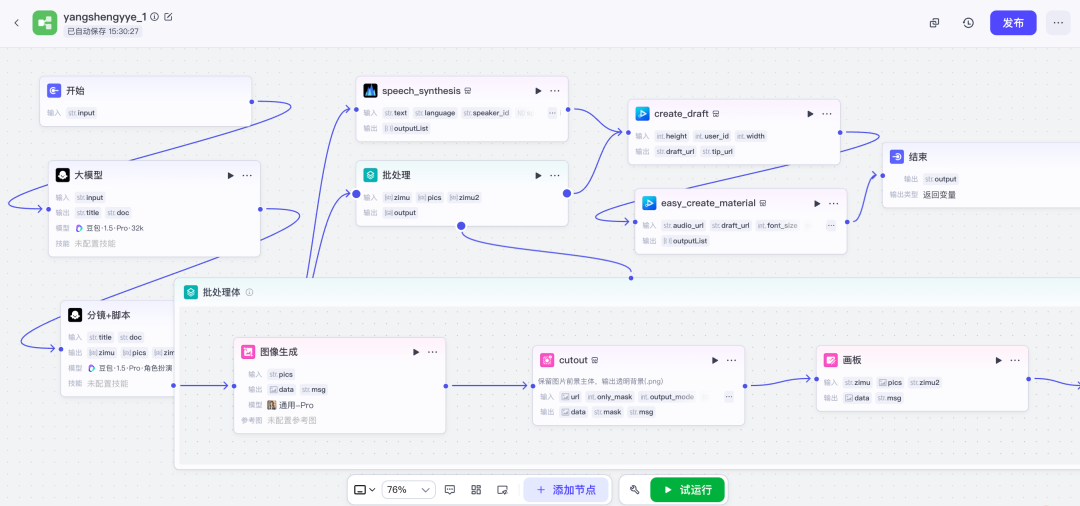
Task: Open the version history clock icon
Action: point(968,23)
